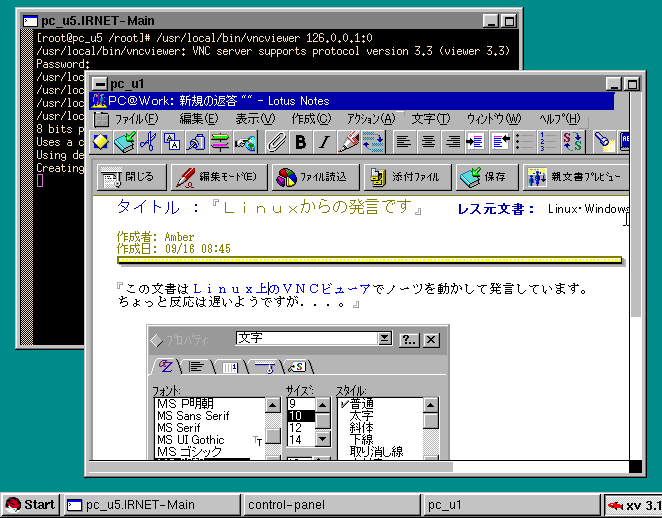The image size is (662, 518).
Task: Click the signpost navigation SmartIcon
Action: [x=220, y=142]
